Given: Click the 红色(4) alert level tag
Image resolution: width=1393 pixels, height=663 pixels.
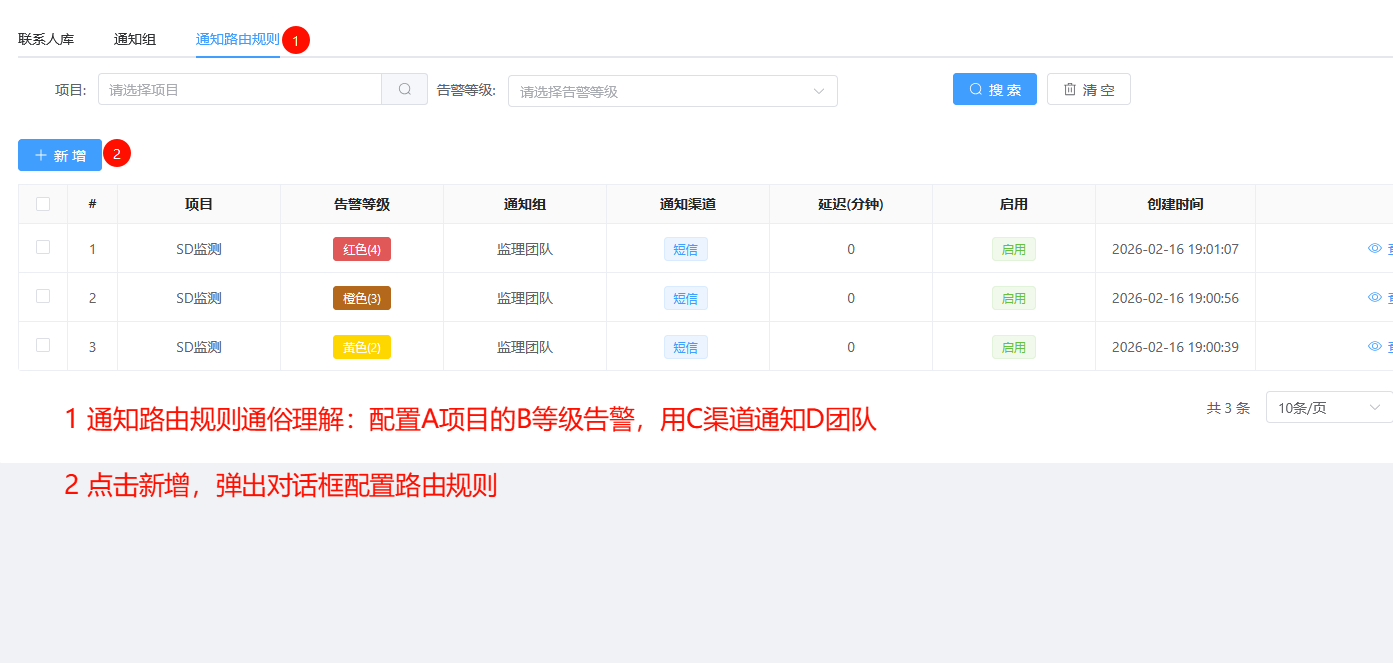Looking at the screenshot, I should tap(361, 249).
